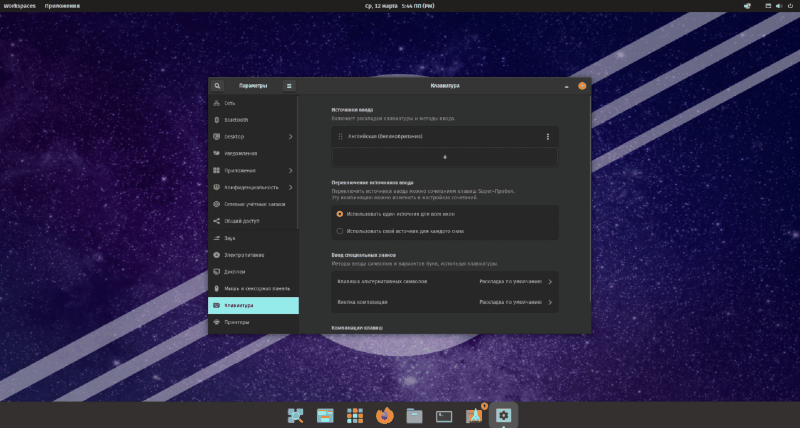The image size is (800, 428).
Task: Click the Desktop sidebar icon
Action: coord(216,137)
